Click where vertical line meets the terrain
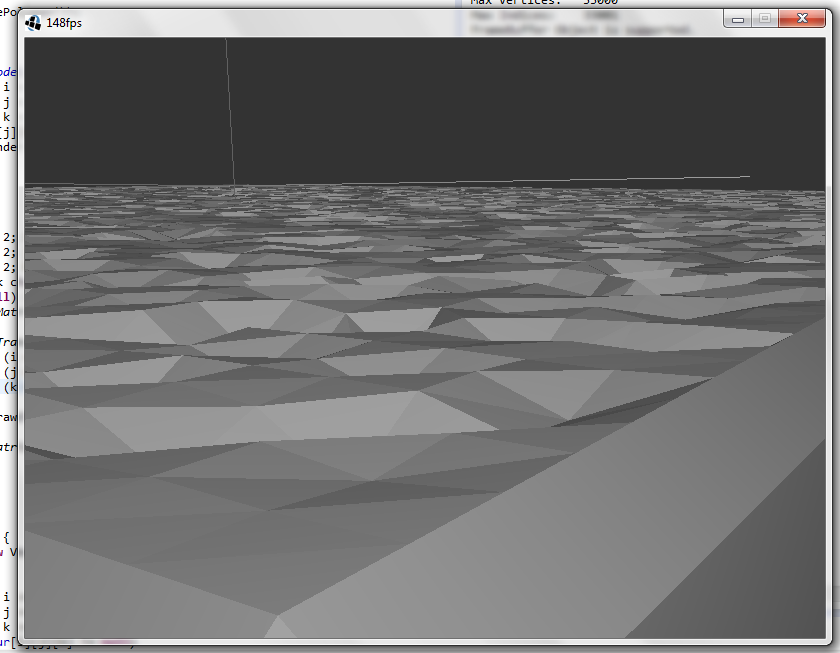Viewport: 840px width, 653px height. (x=234, y=186)
